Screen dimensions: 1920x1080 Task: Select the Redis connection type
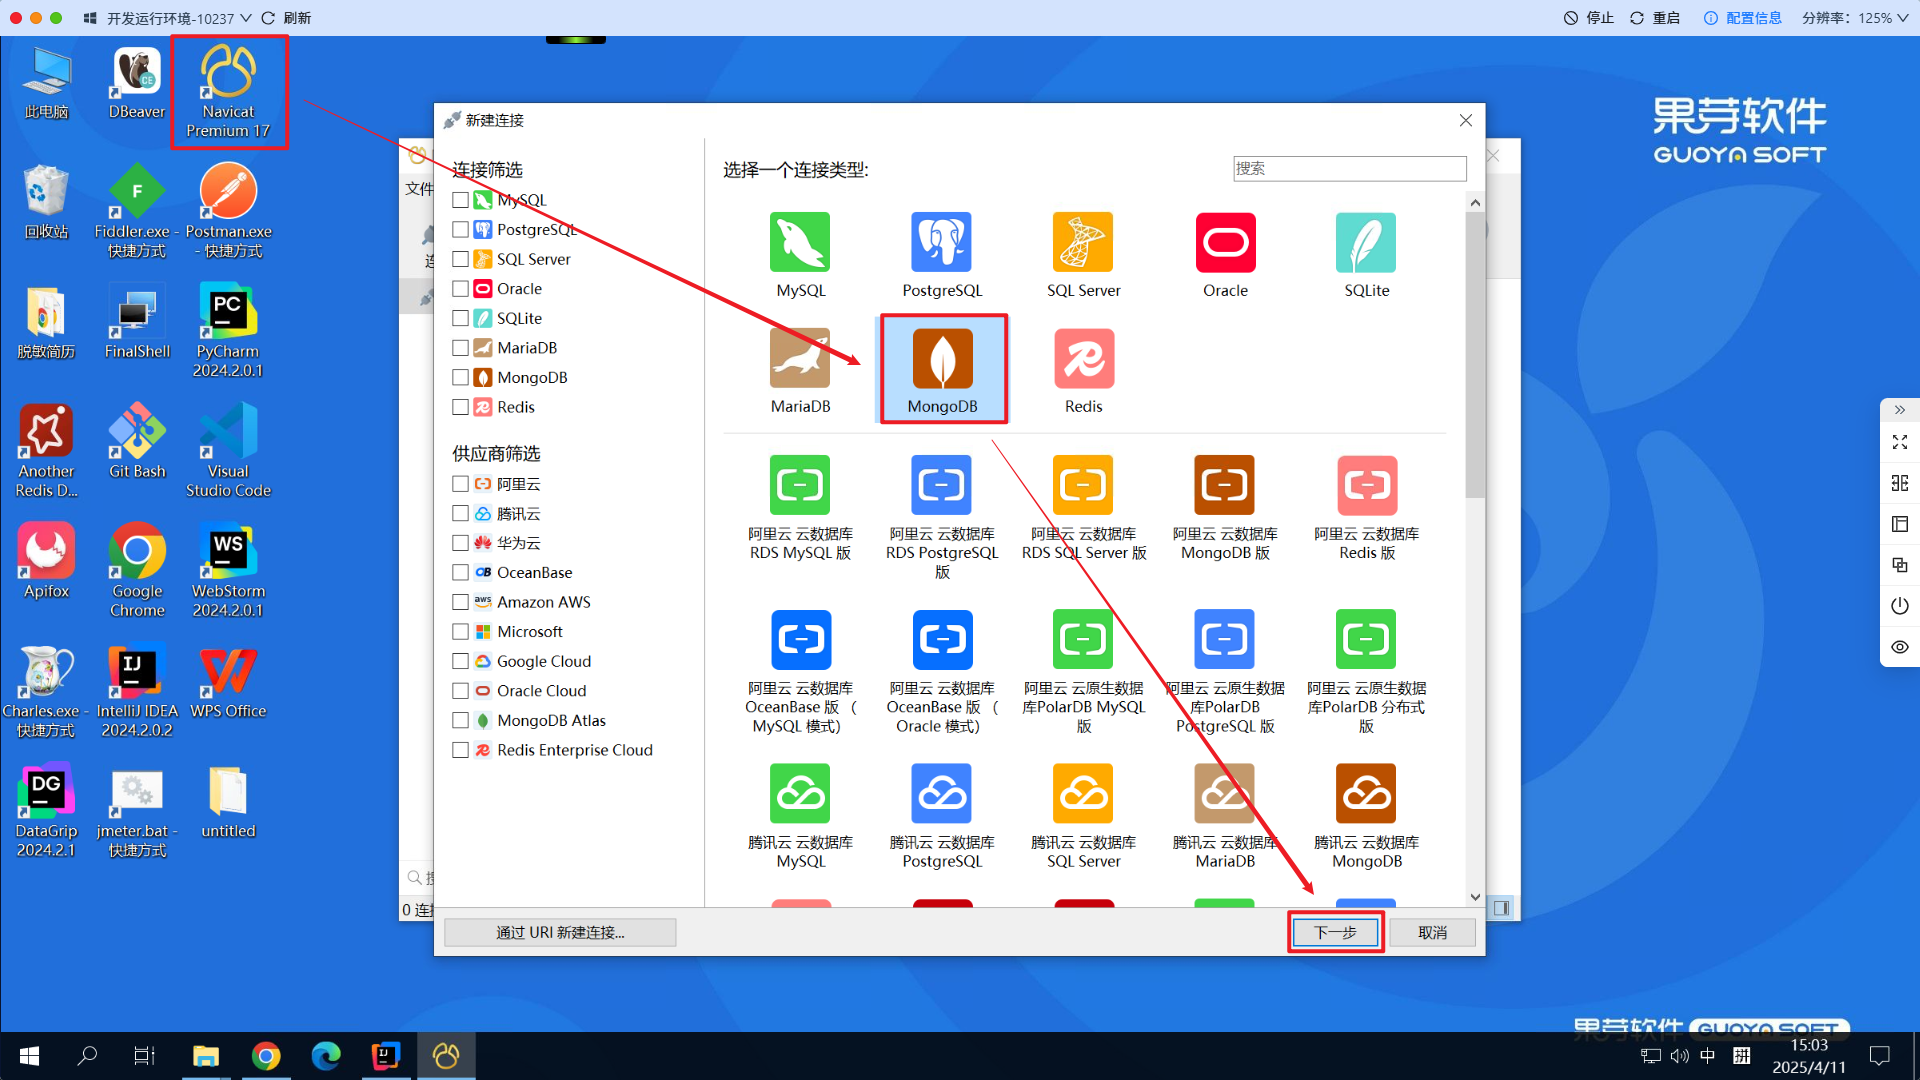[x=1083, y=359]
